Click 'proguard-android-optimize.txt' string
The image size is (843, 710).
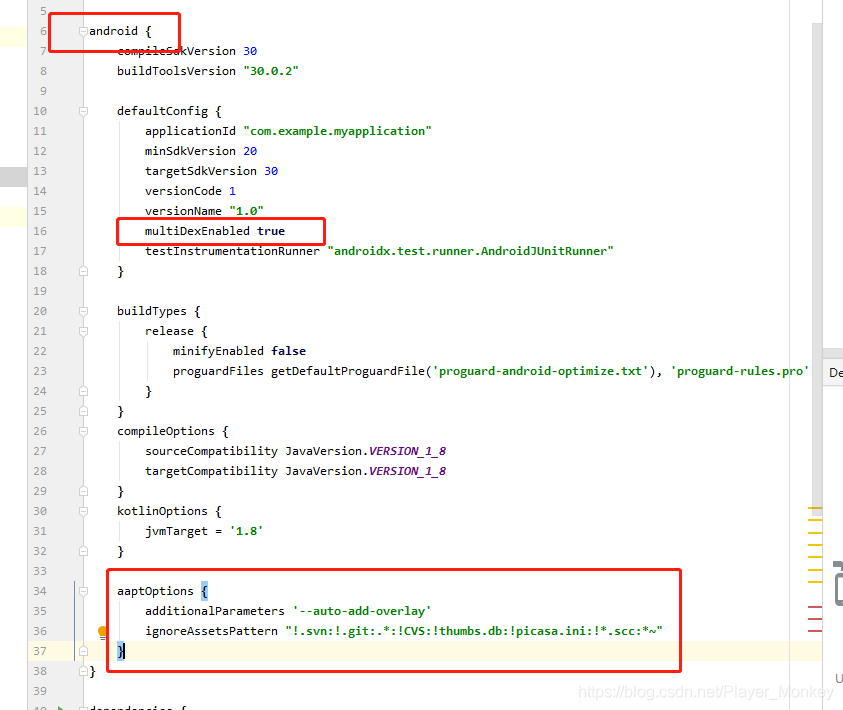point(540,371)
